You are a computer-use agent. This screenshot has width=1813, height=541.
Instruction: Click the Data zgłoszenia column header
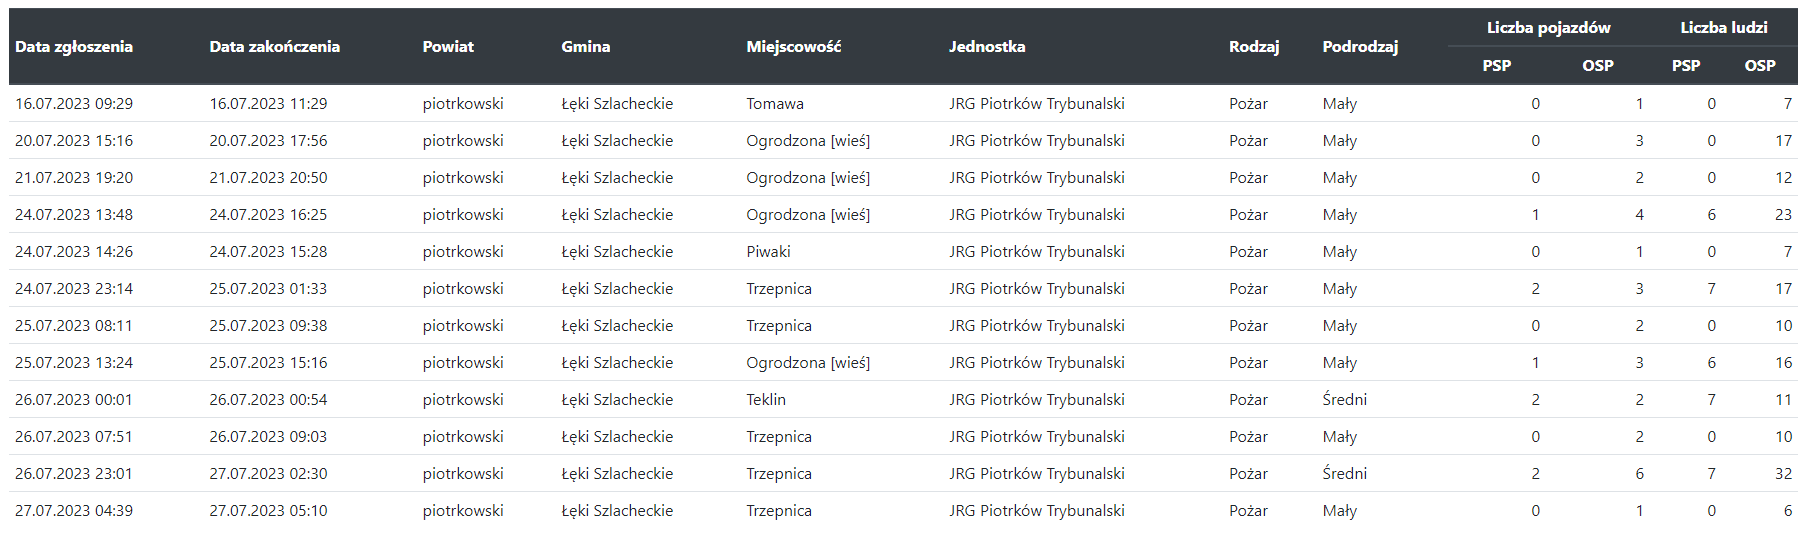coord(74,47)
